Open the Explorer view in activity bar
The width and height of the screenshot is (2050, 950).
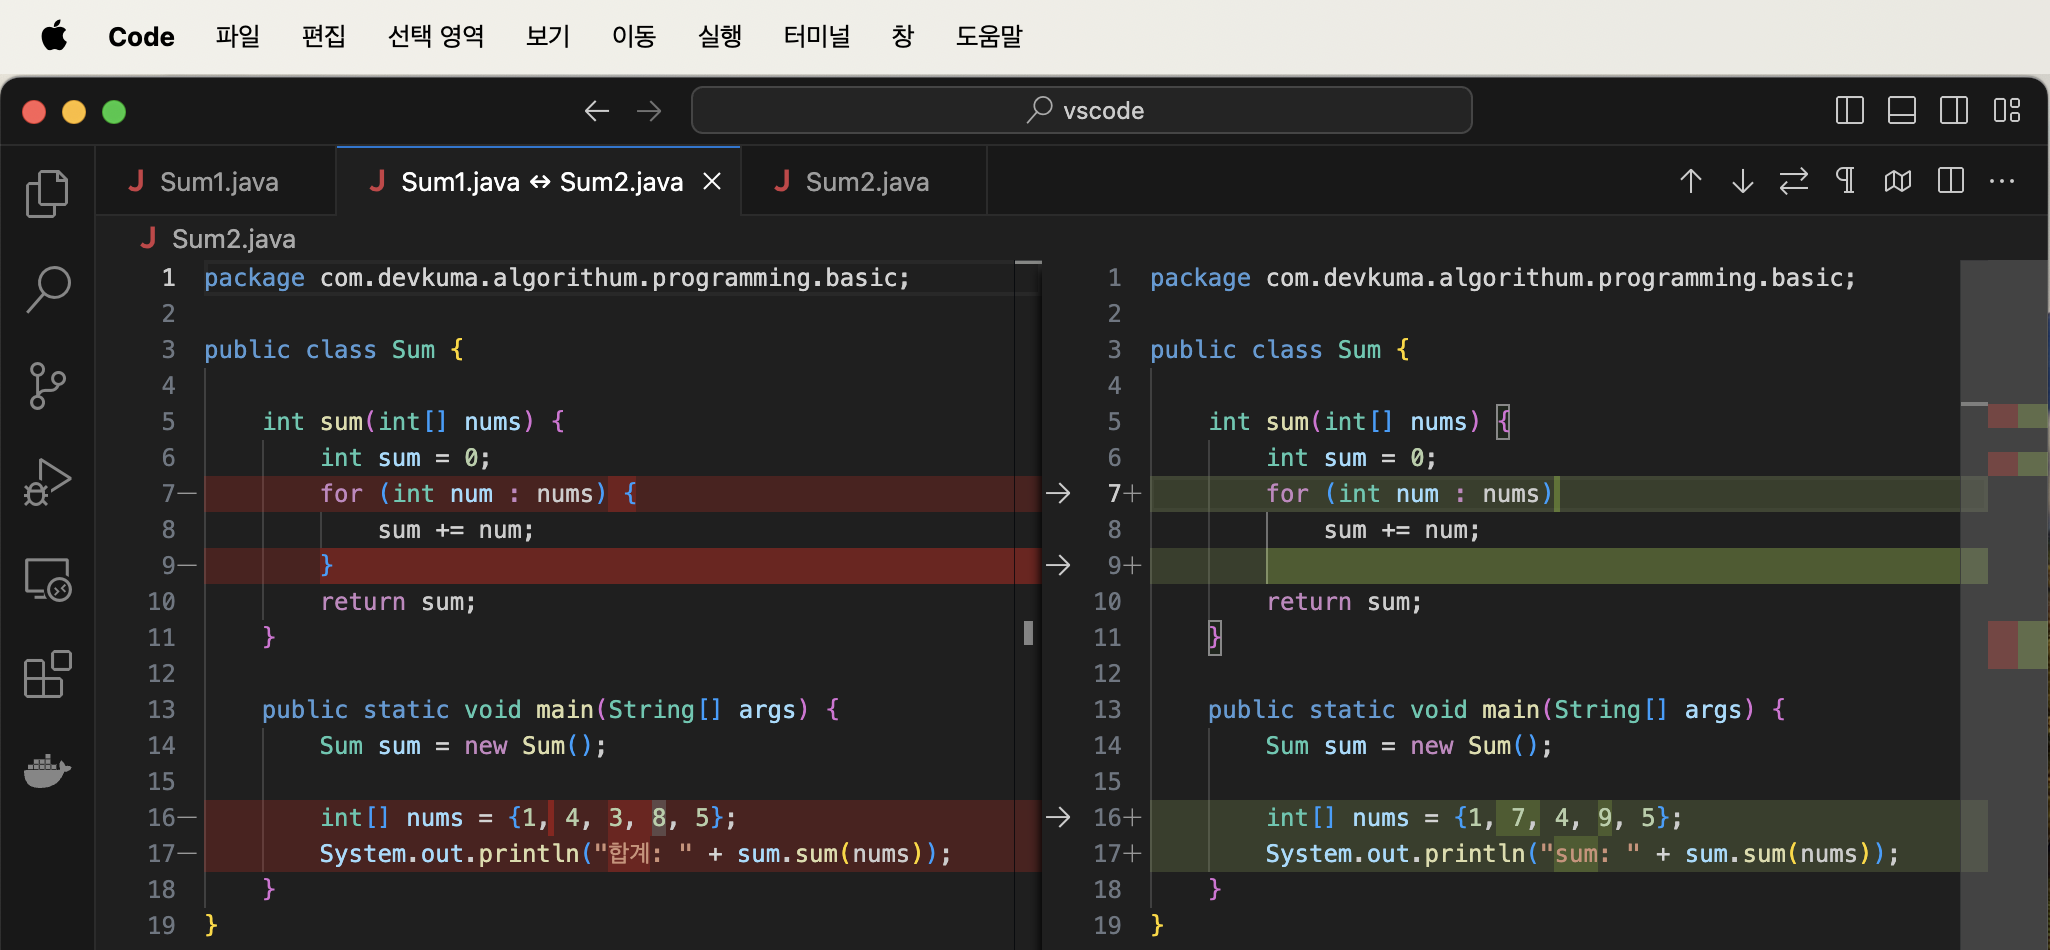point(47,193)
